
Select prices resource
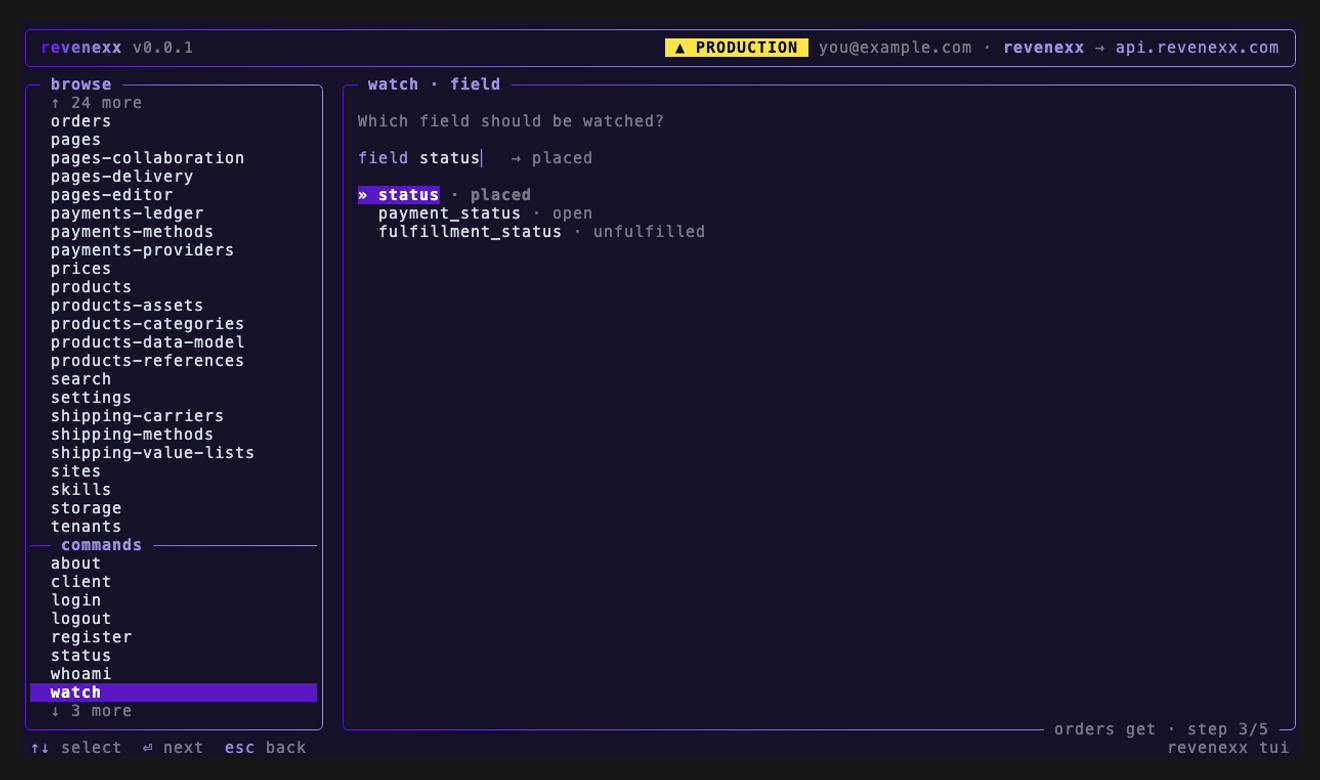[81, 268]
